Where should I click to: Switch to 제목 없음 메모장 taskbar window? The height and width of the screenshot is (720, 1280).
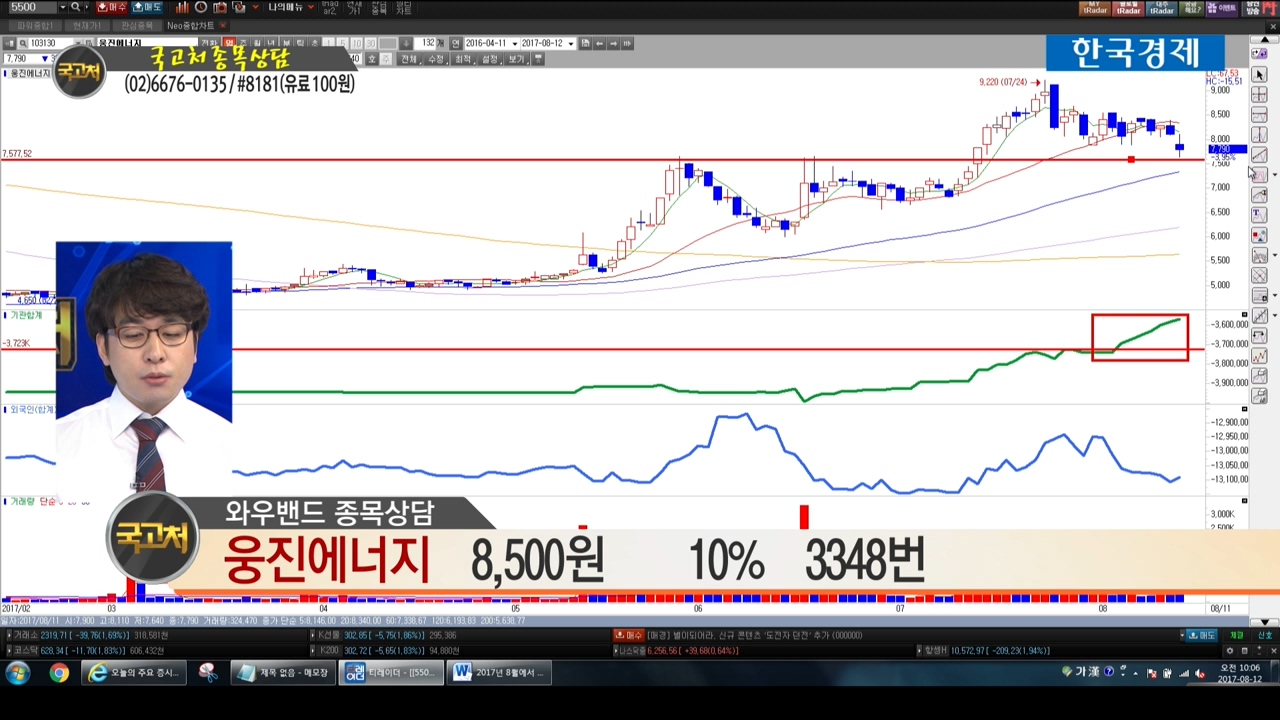[x=284, y=673]
